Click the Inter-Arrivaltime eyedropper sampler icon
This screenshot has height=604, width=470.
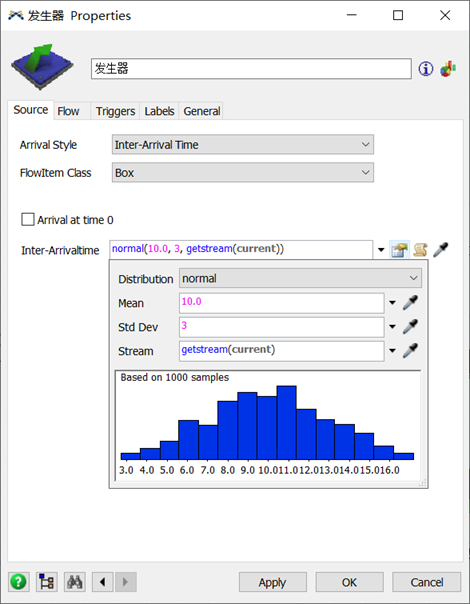point(441,250)
